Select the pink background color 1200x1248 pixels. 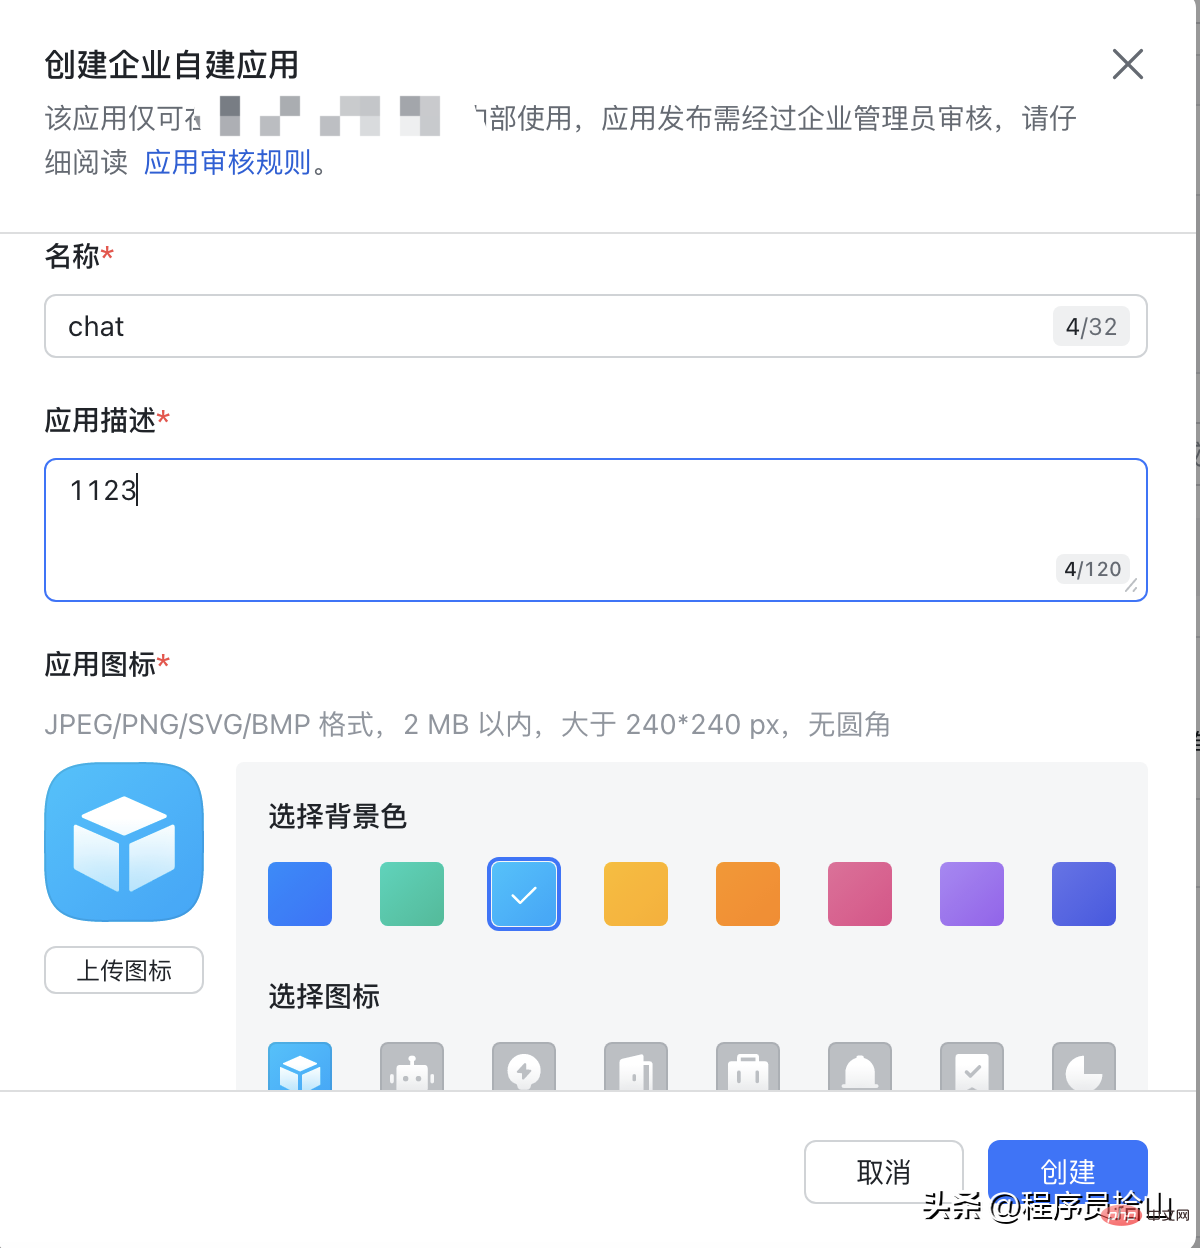tap(859, 894)
